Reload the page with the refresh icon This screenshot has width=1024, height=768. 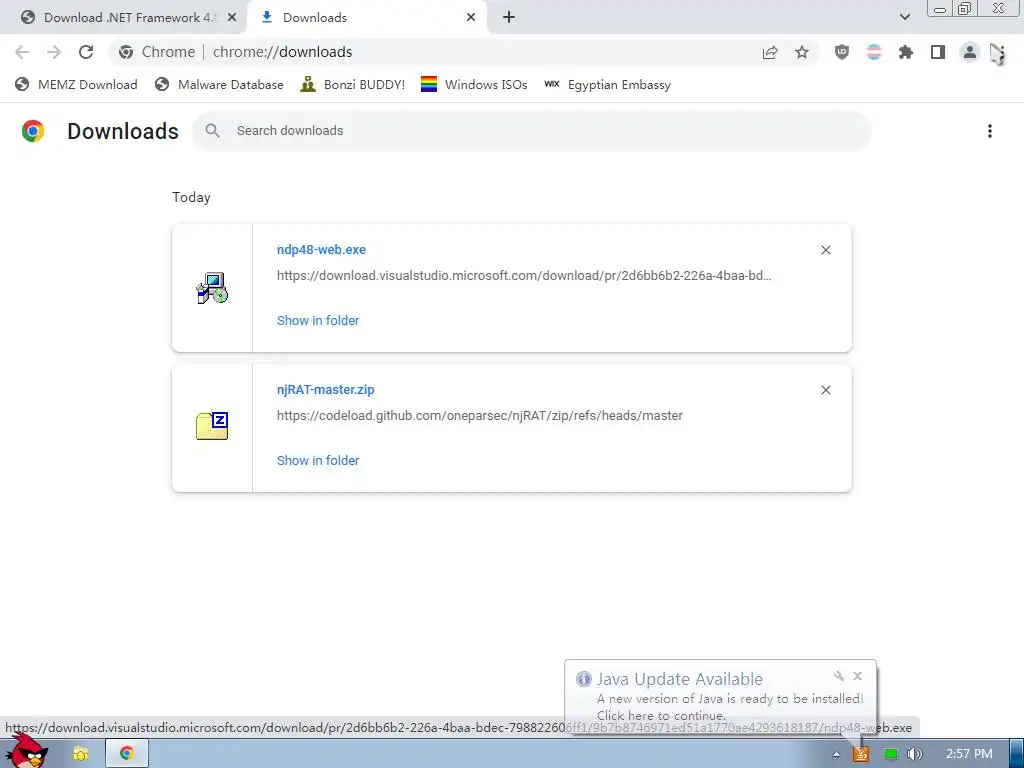point(86,52)
